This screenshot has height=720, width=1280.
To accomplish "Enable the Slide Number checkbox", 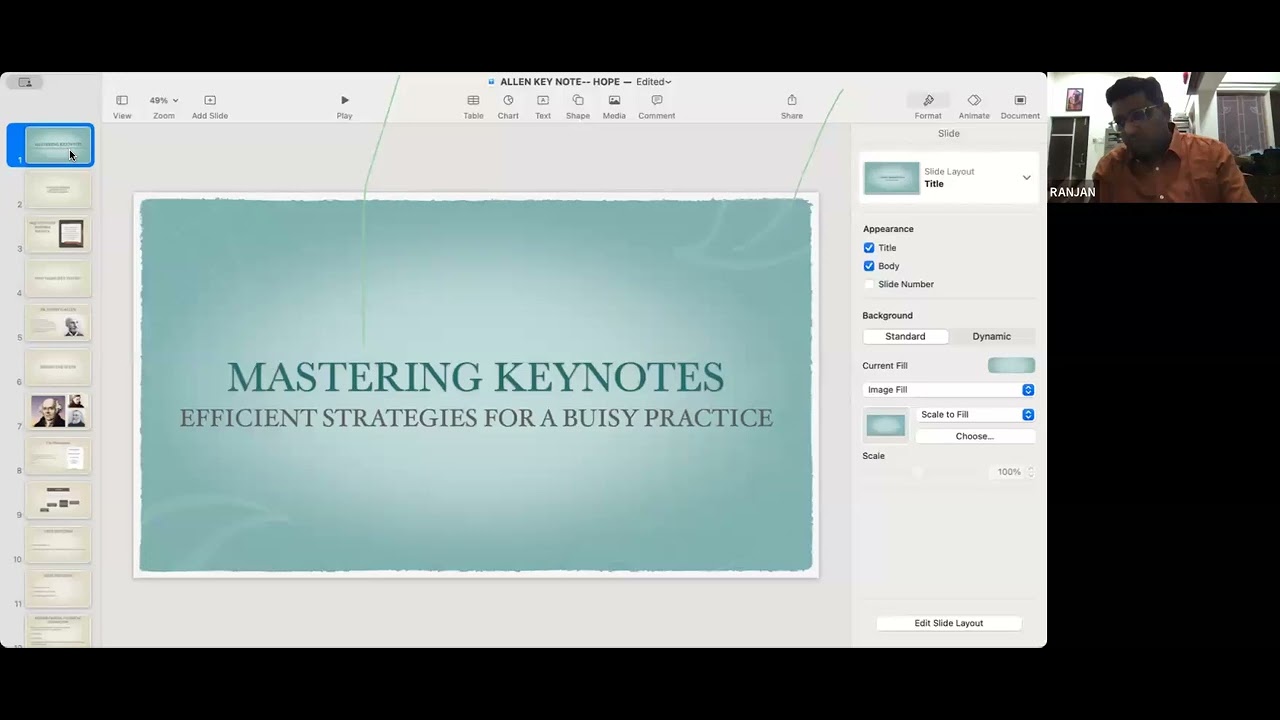I will [x=869, y=284].
